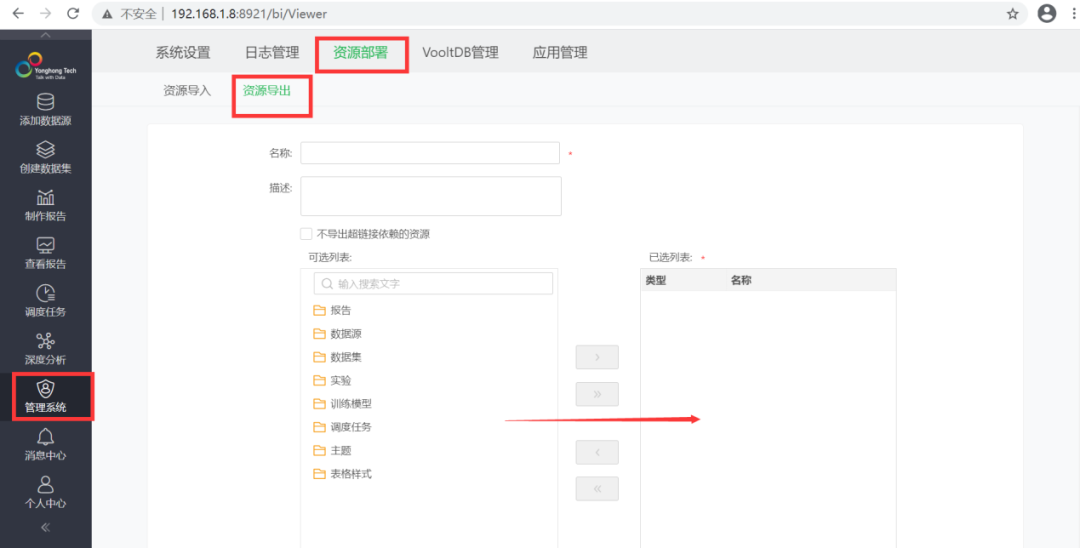Select the 调度任务 clock icon
The height and width of the screenshot is (548, 1080).
45,302
